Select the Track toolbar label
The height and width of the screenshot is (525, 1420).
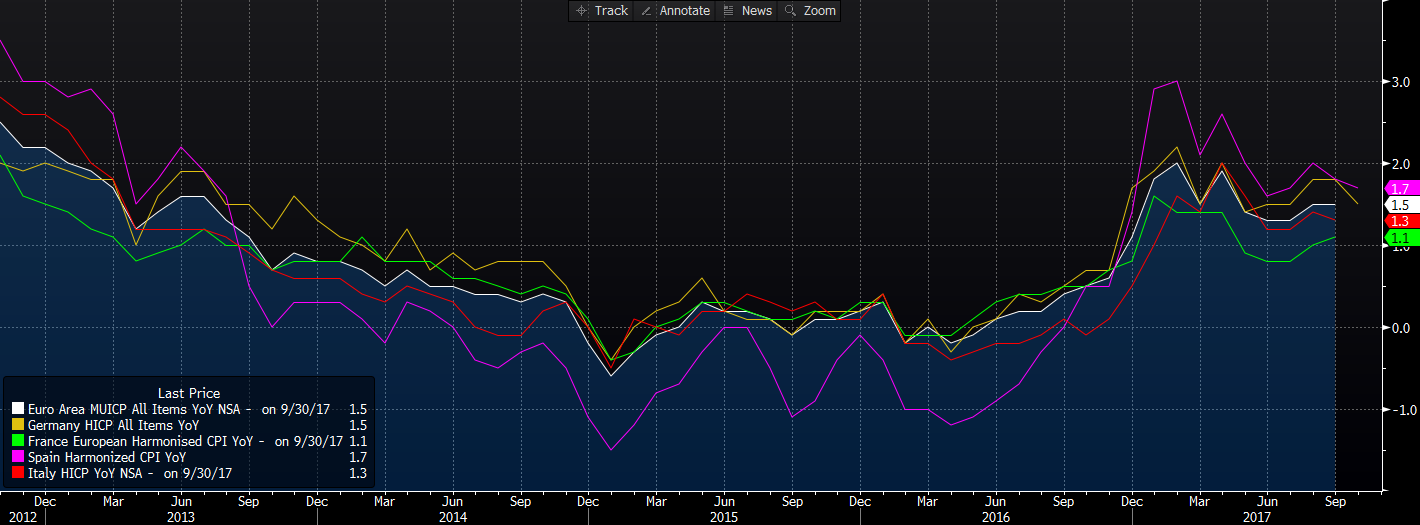click(x=611, y=11)
